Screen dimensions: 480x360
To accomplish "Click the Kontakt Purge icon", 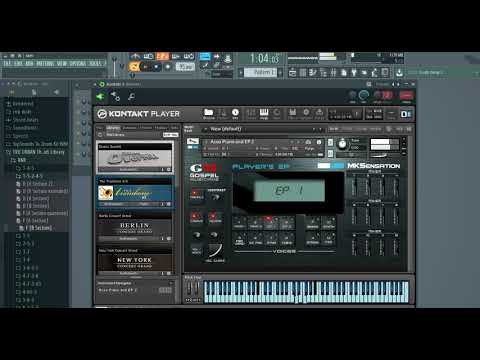I will click(319, 113).
